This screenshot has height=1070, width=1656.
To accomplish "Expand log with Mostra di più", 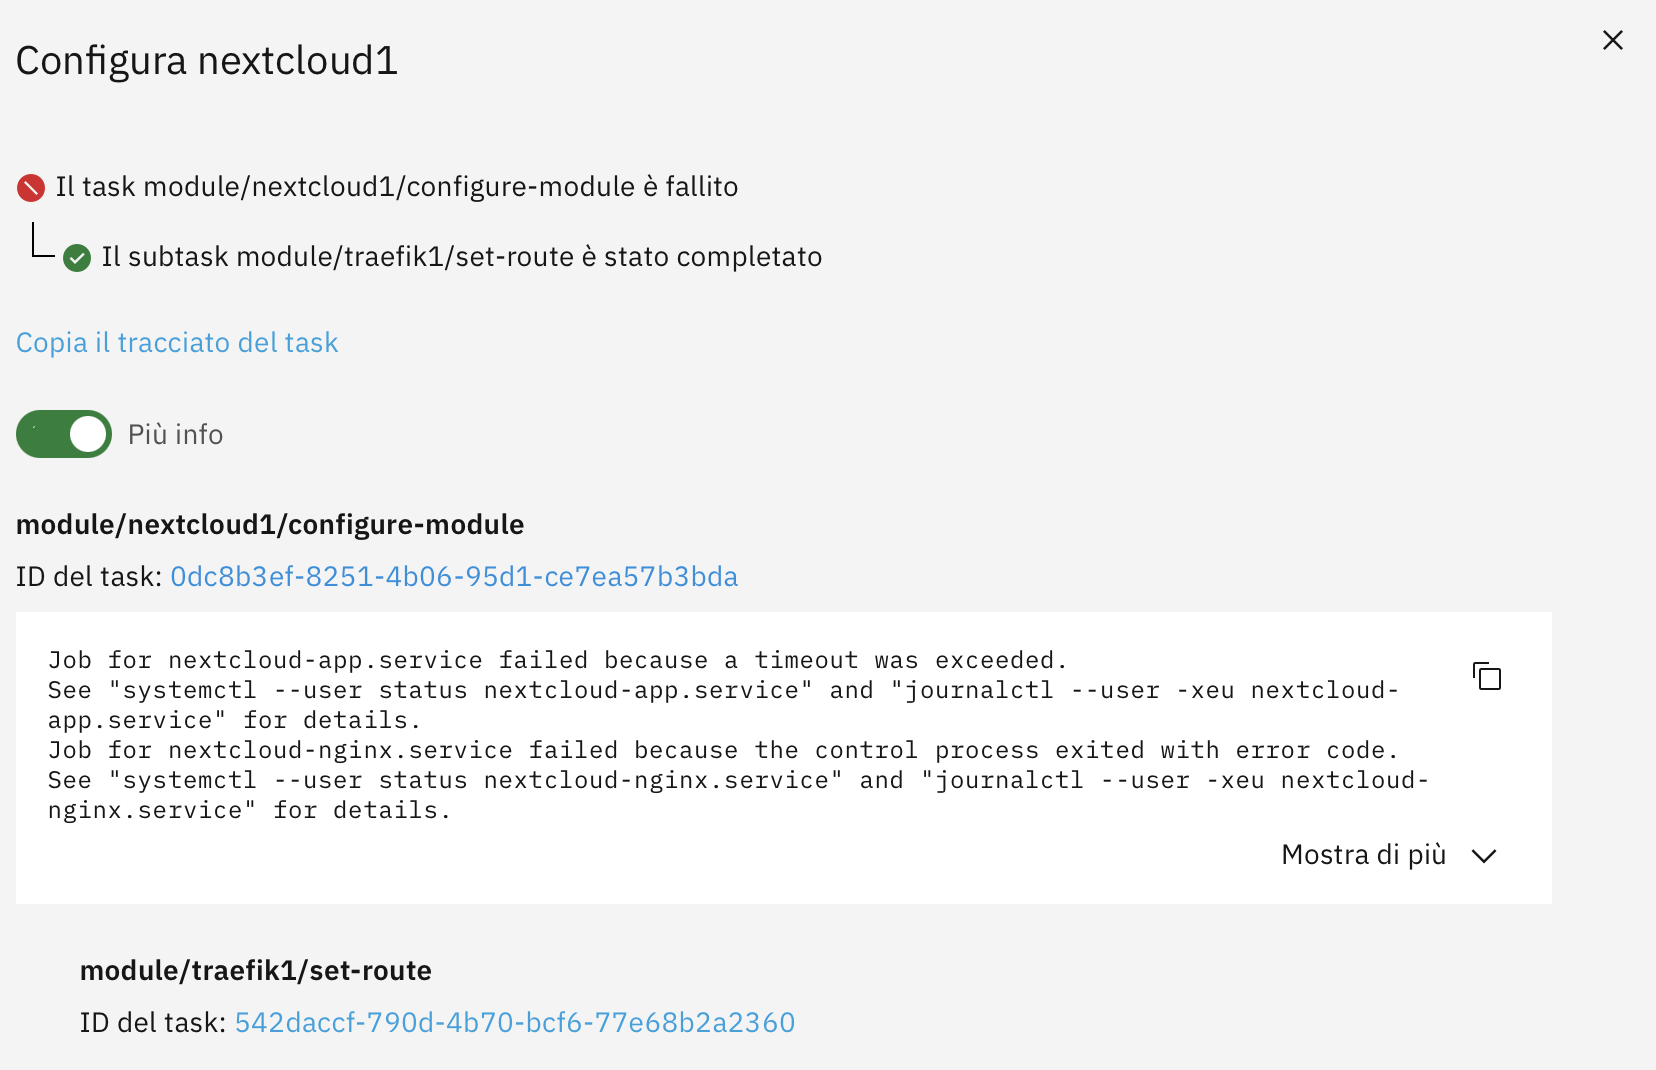I will coord(1363,855).
